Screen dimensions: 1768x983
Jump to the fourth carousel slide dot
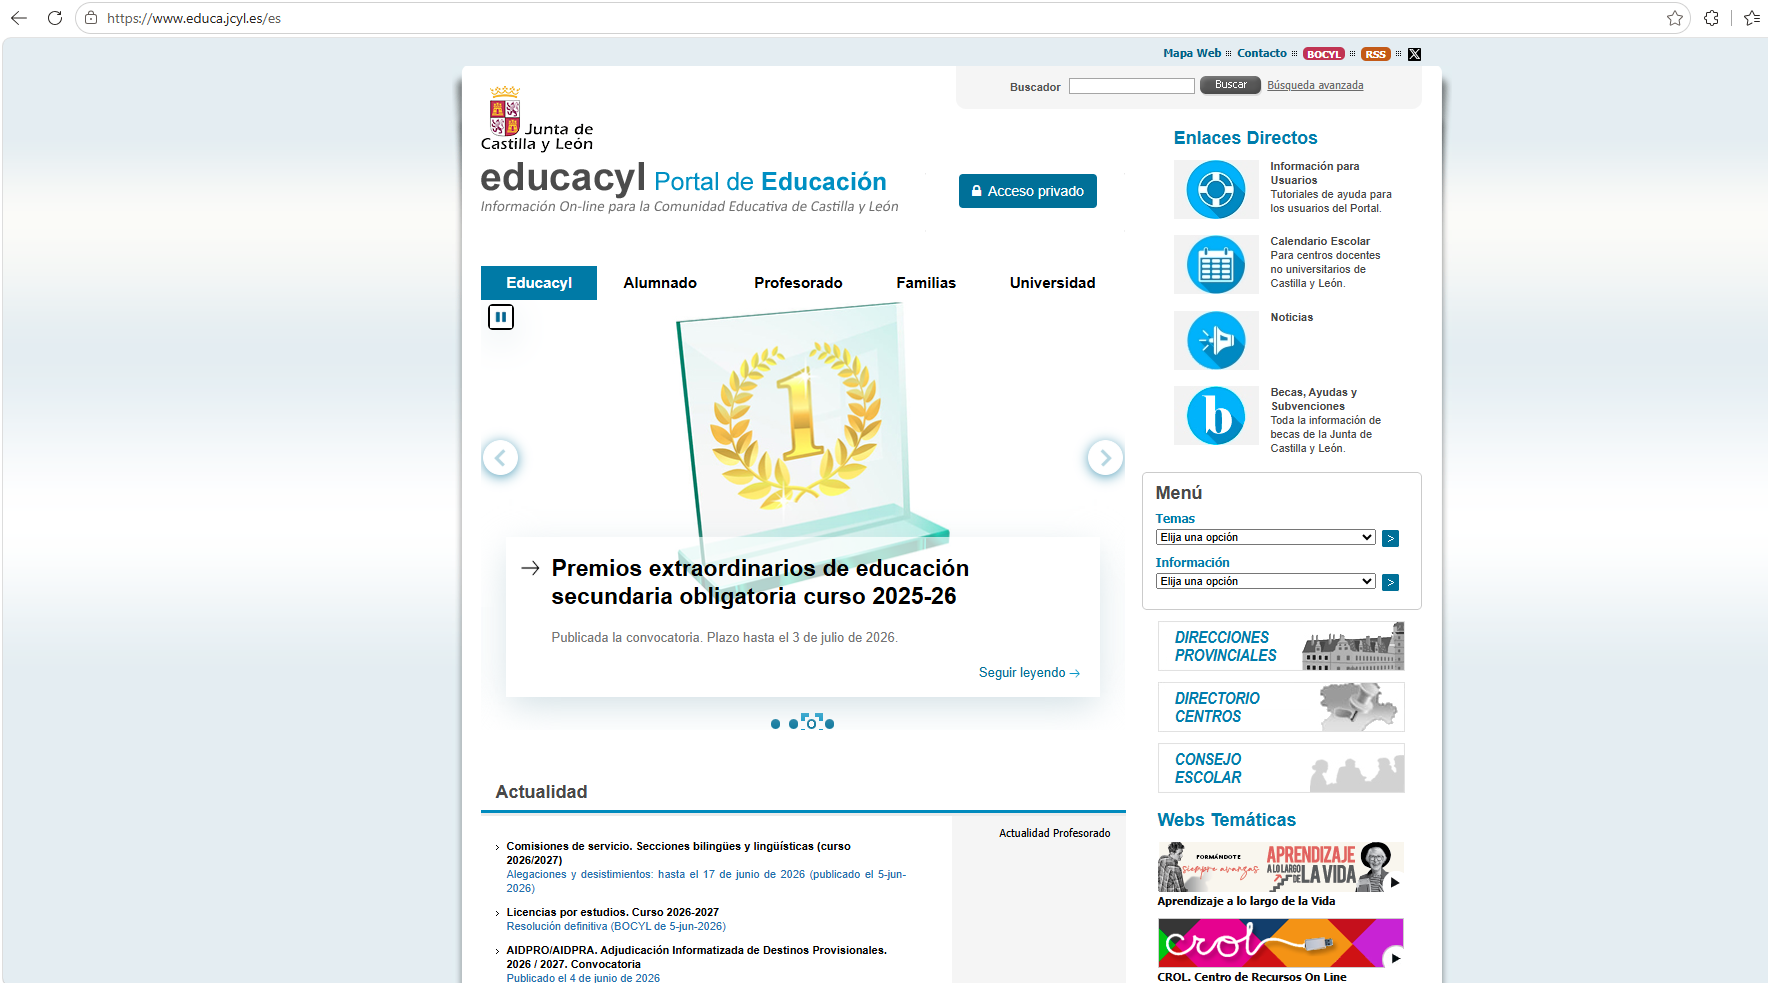click(829, 724)
